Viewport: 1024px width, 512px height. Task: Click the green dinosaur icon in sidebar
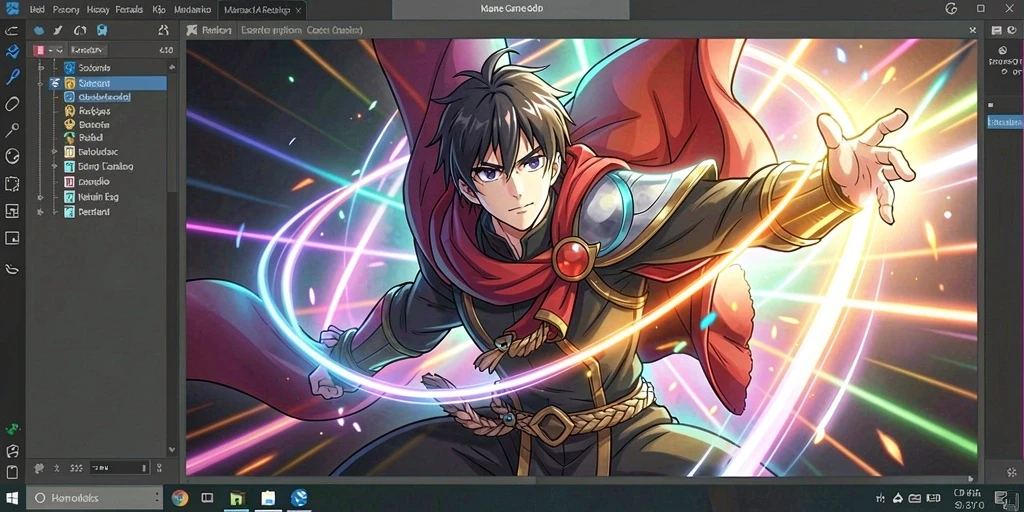[x=12, y=429]
